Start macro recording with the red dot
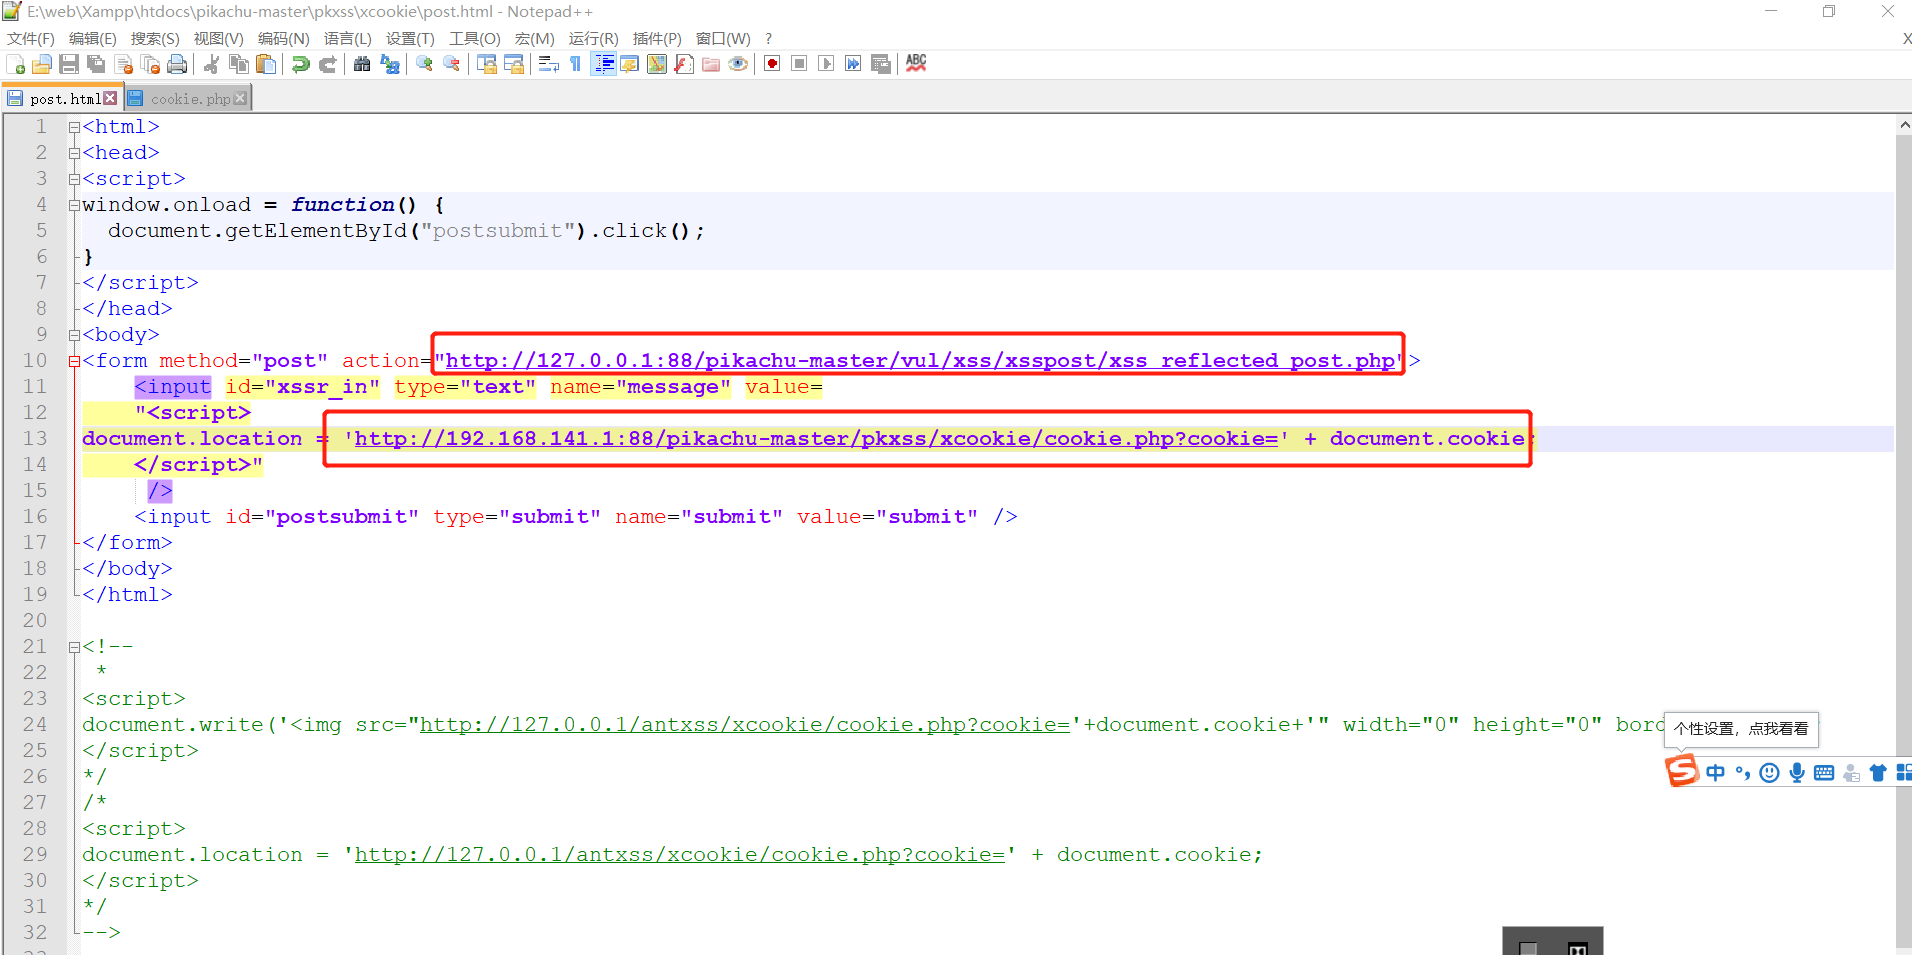1912x955 pixels. pos(772,64)
